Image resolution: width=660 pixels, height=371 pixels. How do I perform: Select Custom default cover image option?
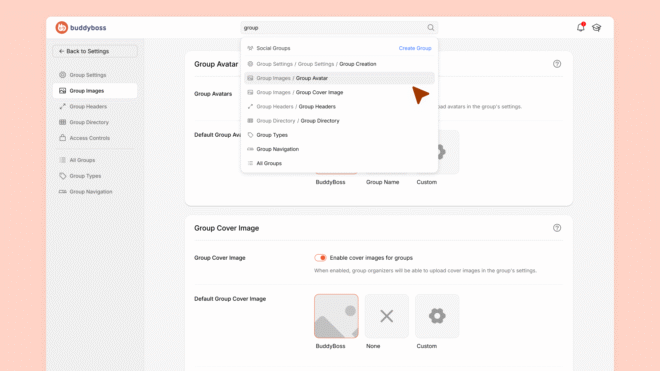click(x=437, y=316)
